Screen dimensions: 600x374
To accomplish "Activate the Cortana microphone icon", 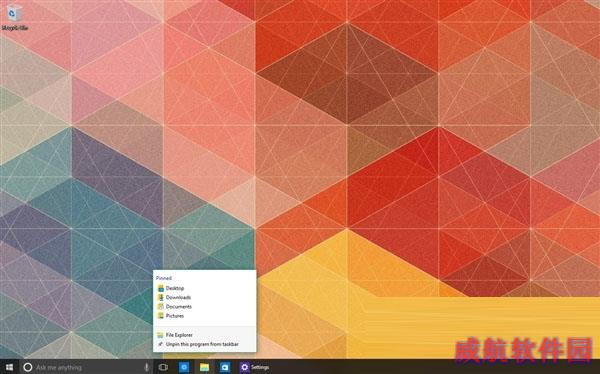I will click(146, 367).
